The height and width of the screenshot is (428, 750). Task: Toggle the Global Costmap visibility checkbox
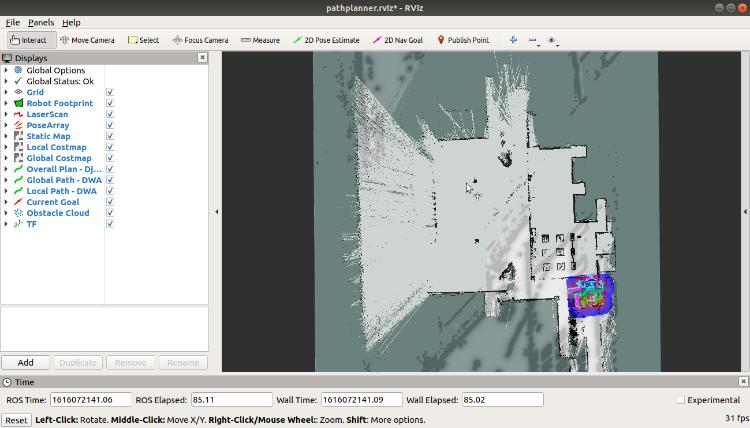[x=110, y=158]
